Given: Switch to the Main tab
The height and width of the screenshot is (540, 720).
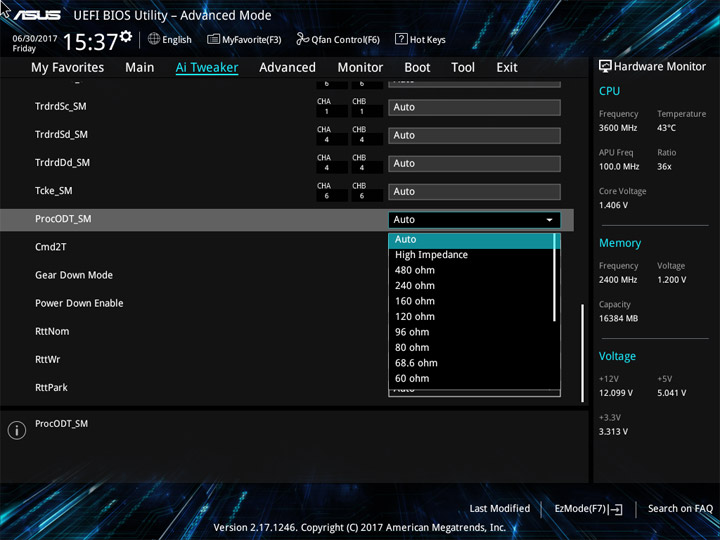Looking at the screenshot, I should click(140, 68).
